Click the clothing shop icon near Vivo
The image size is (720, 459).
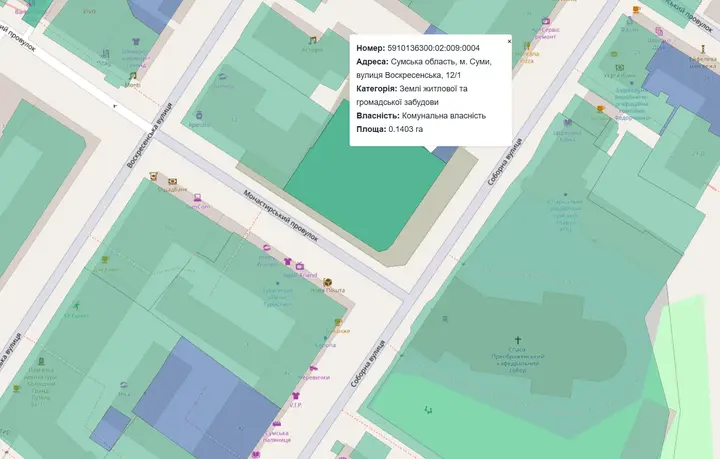click(136, 42)
